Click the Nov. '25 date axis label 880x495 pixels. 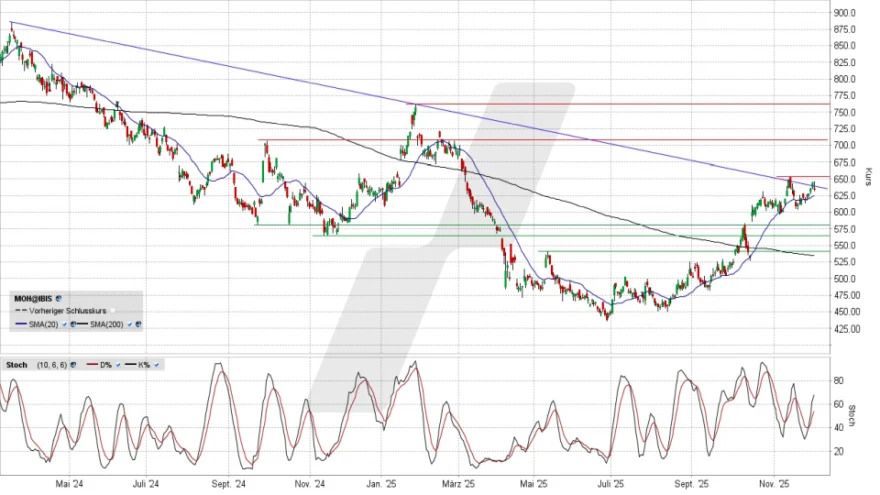[767, 485]
